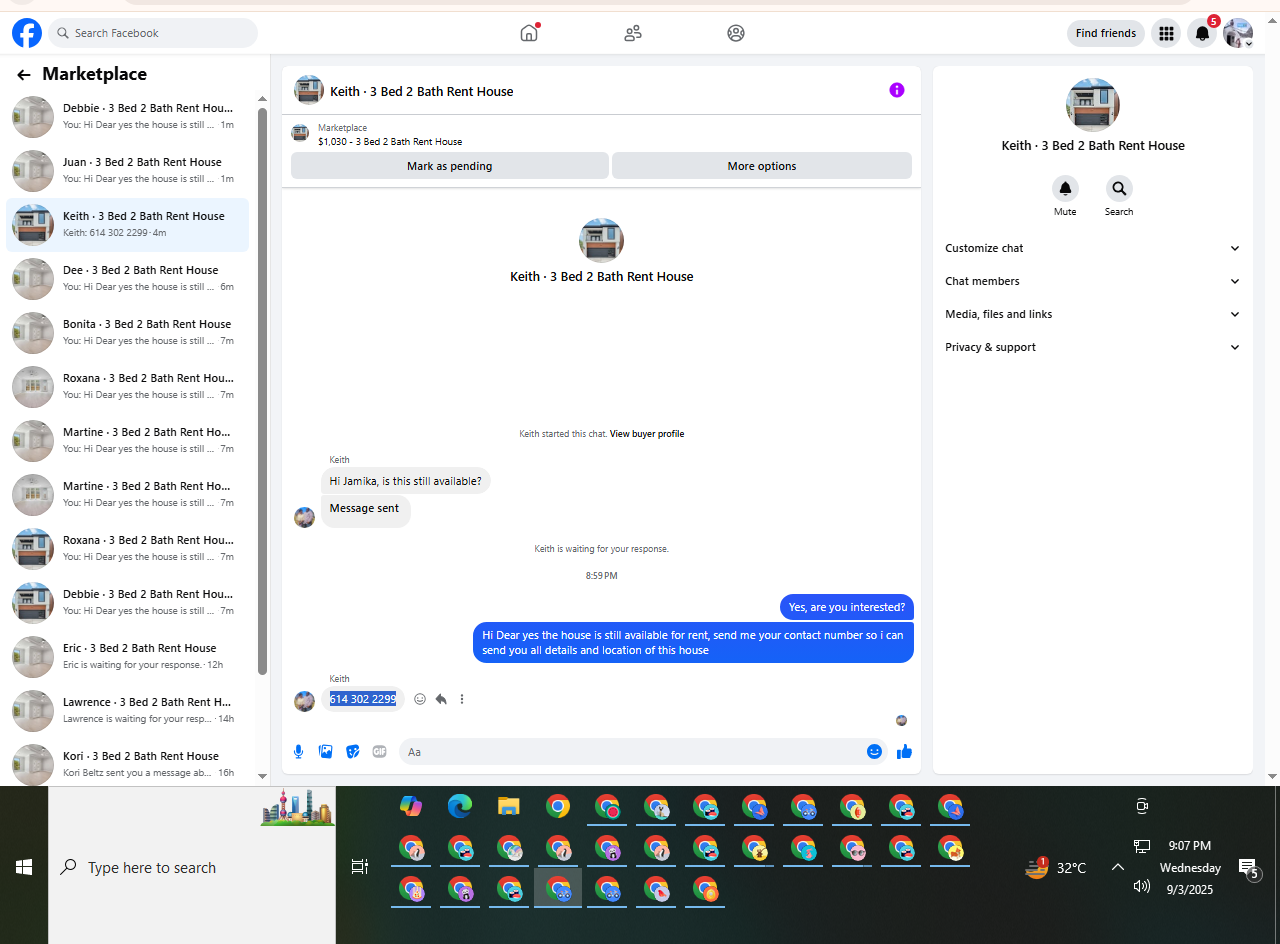Select Keith's conversation in the Marketplace list
This screenshot has height=944, width=1280.
click(x=128, y=224)
